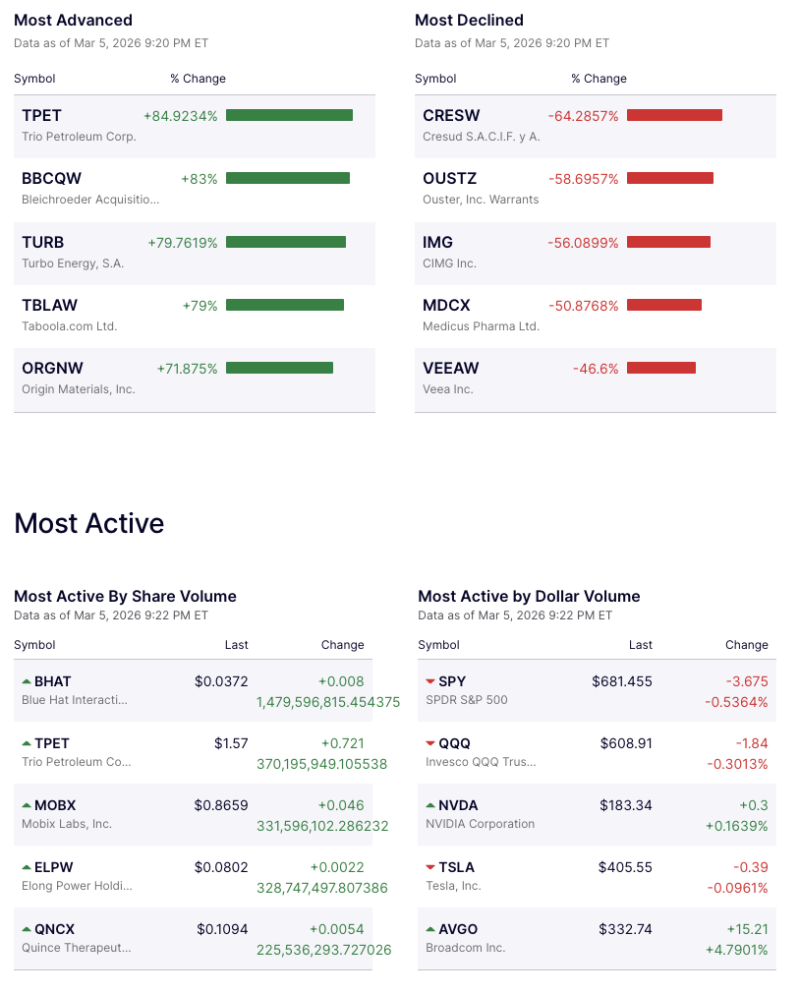Sort by the % Change column header

[197, 78]
